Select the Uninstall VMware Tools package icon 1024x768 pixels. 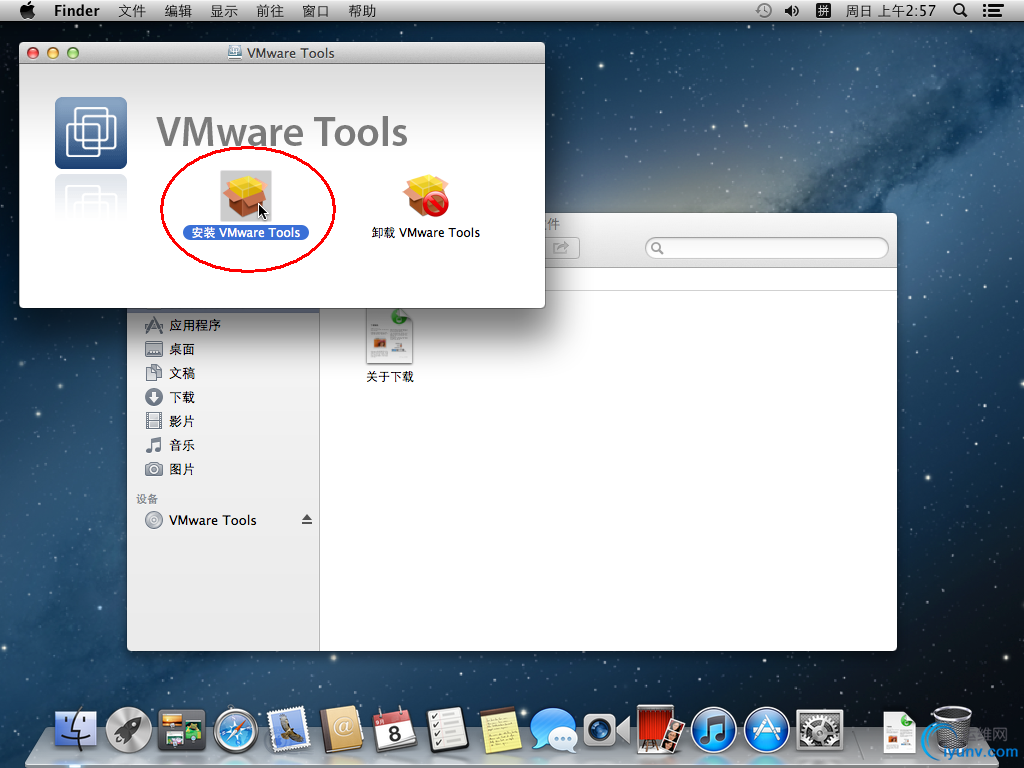426,195
